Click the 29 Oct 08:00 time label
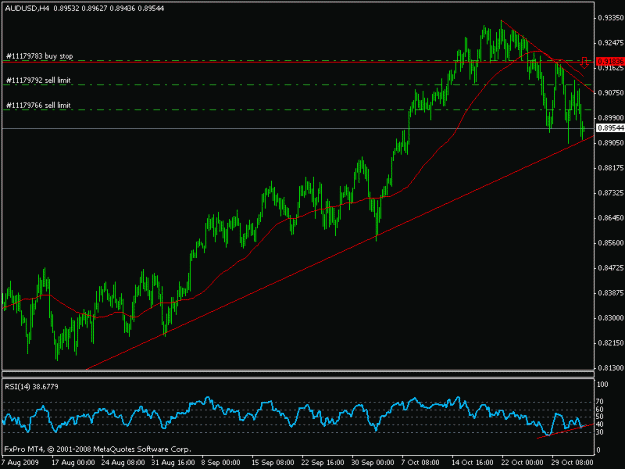Image resolution: width=625 pixels, height=469 pixels. point(572,462)
